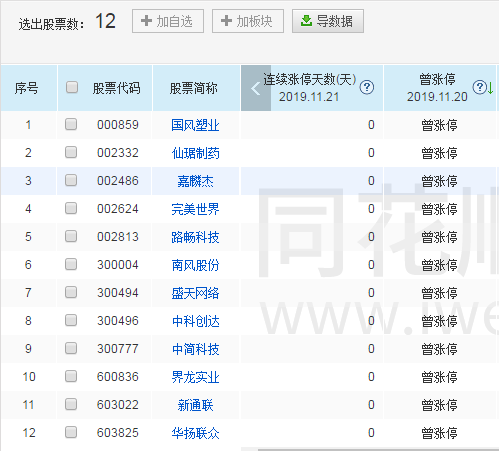Open help icon for 曾涨停 column
The image size is (499, 451).
(x=479, y=87)
